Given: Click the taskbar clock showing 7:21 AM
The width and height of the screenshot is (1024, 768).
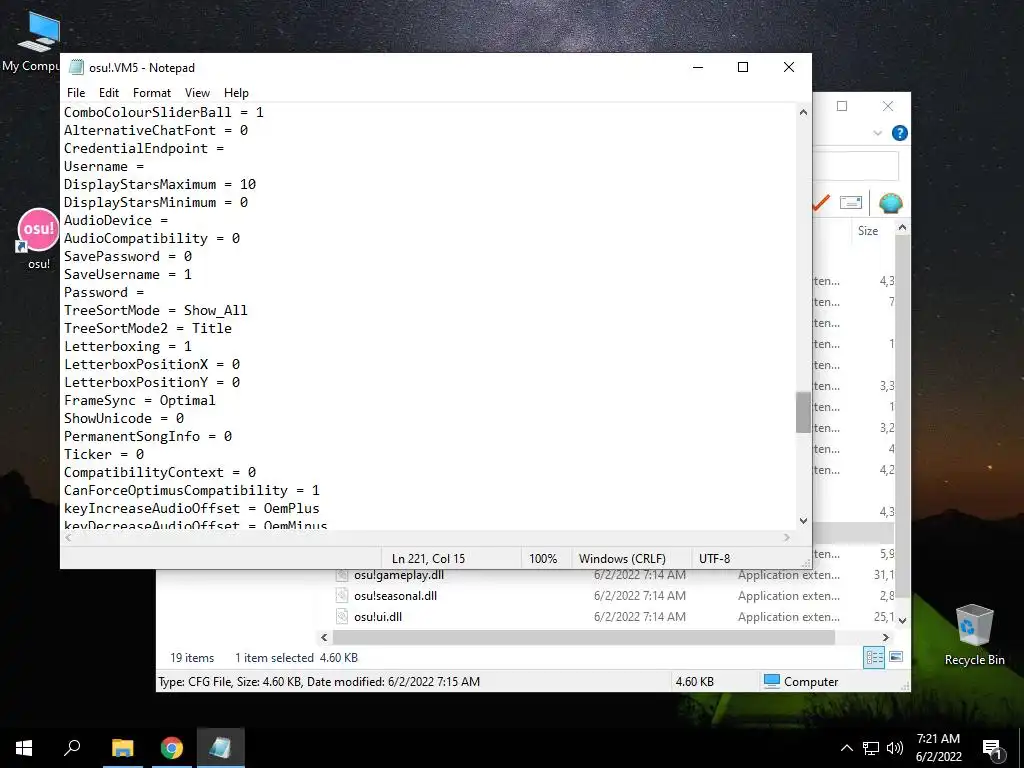Looking at the screenshot, I should click(938, 748).
